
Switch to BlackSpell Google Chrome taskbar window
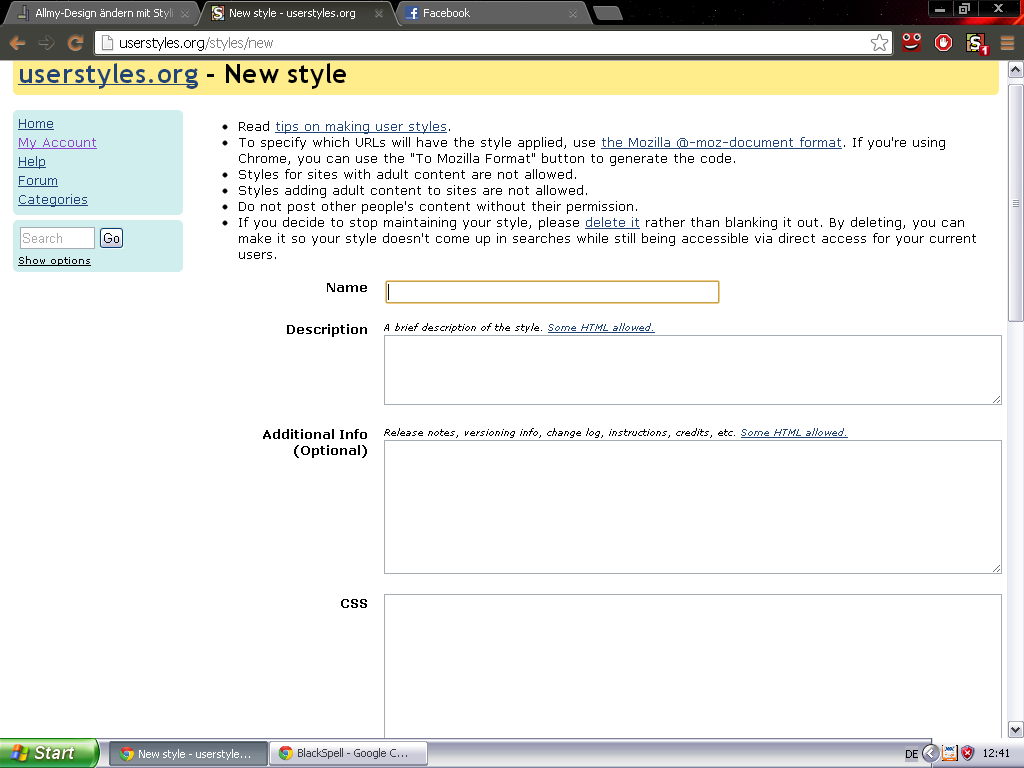click(348, 754)
